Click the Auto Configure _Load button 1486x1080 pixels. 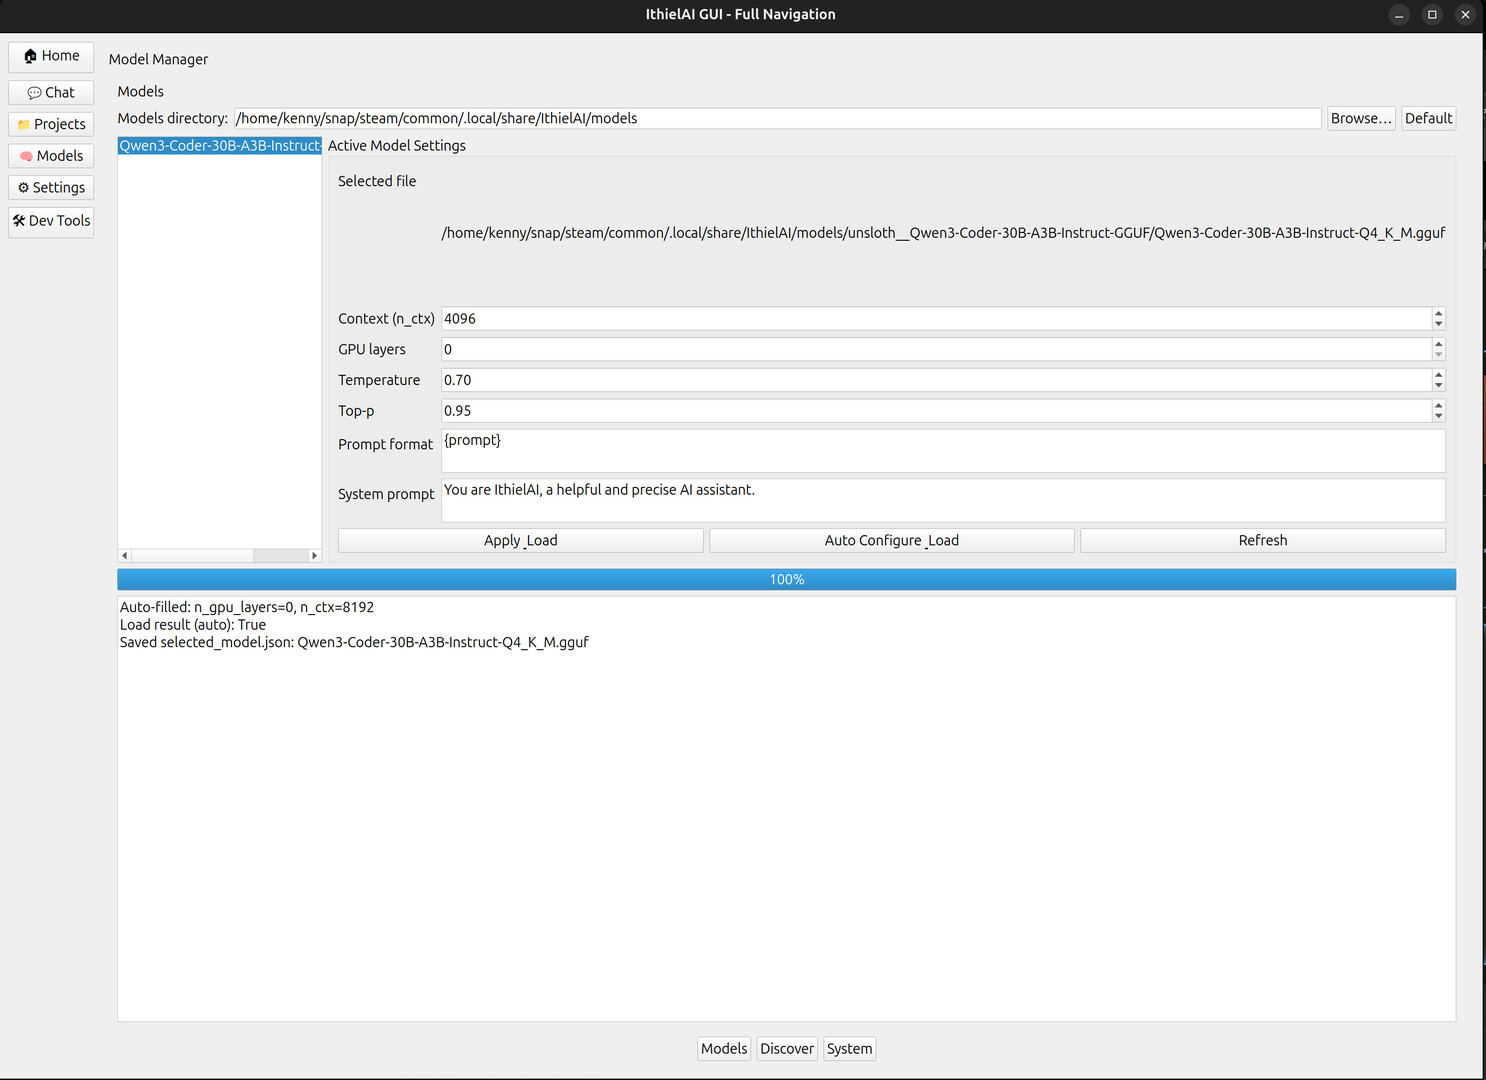[x=891, y=540]
